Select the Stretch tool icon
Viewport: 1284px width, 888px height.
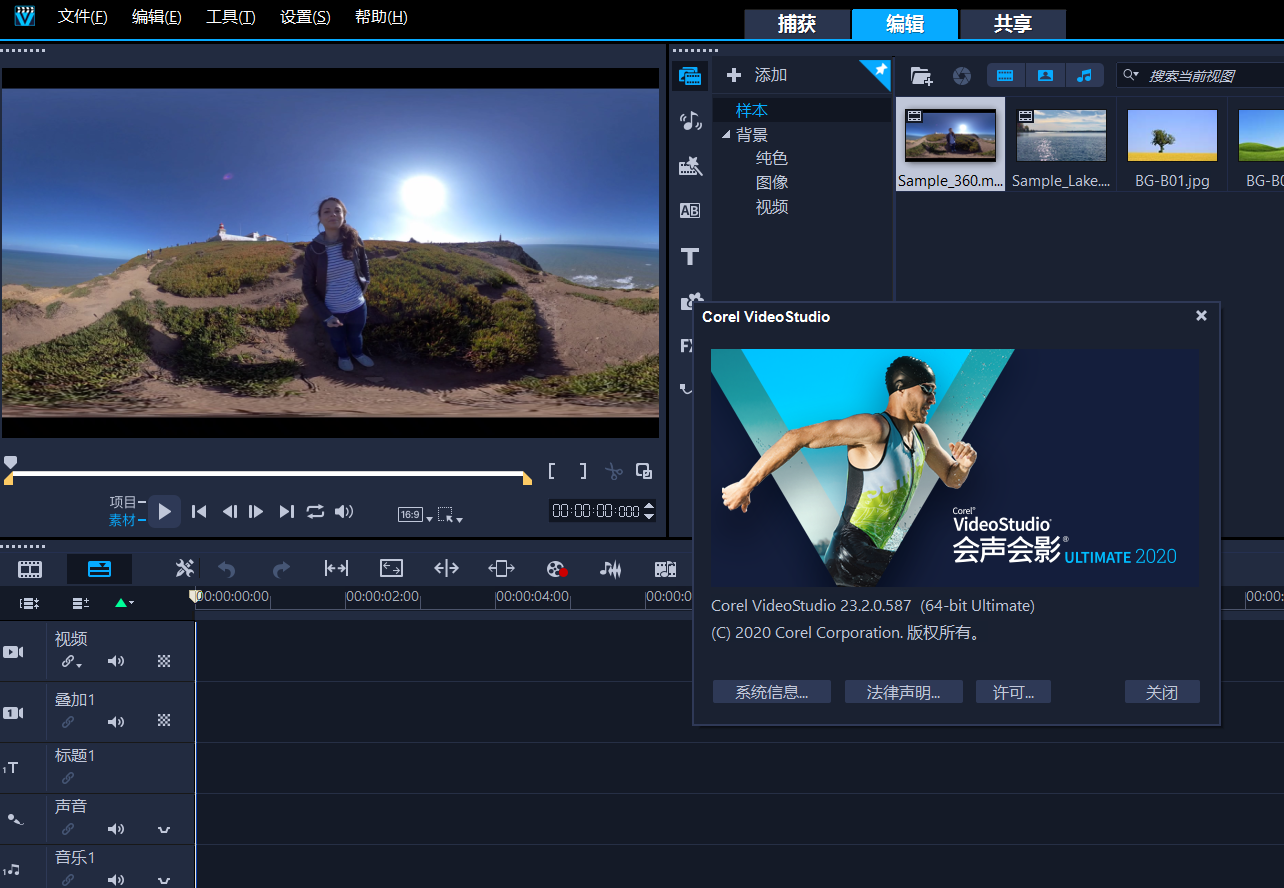(391, 569)
